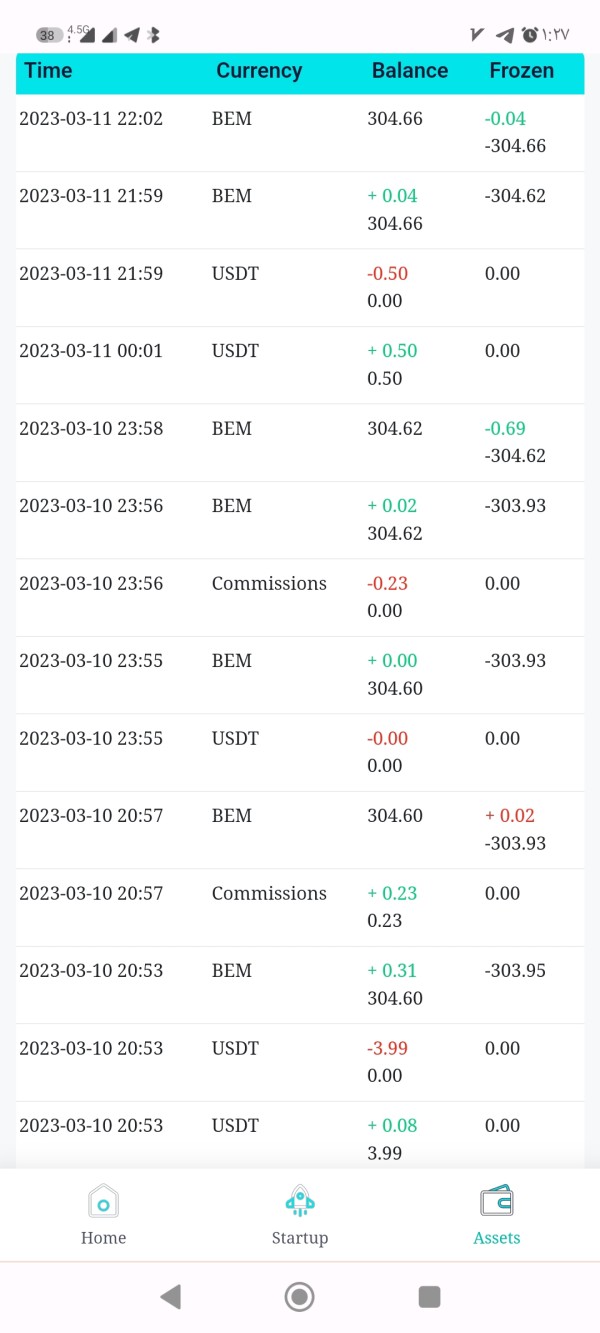Tap the Home house icon
Screen dimensions: 600x1333
[x=103, y=1200]
